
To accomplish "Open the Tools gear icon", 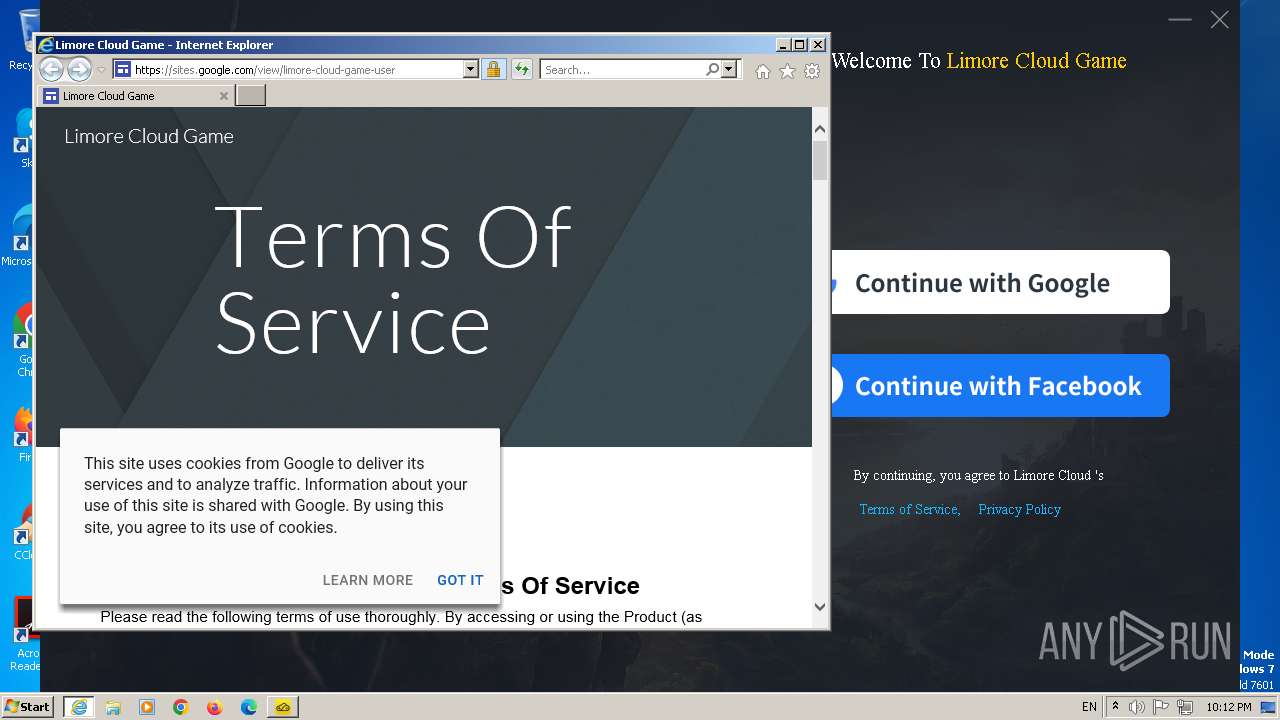I will click(812, 71).
